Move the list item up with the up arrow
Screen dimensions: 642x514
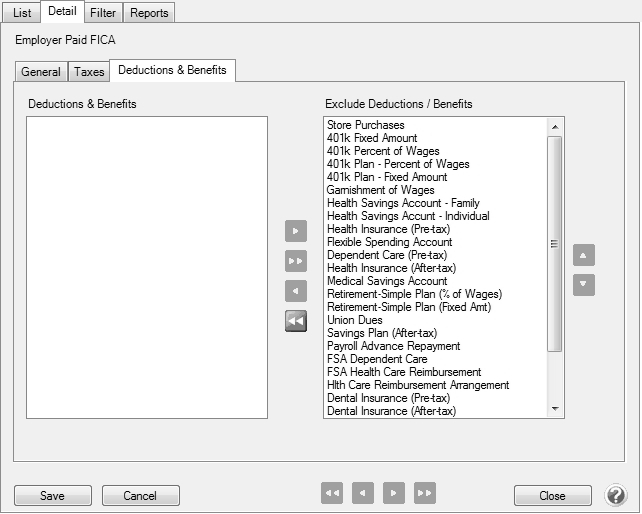click(584, 255)
